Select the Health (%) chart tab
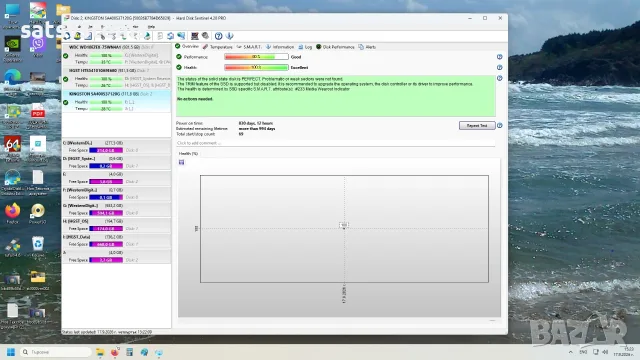Screen dimensions: 640x360 pyautogui.click(x=188, y=153)
